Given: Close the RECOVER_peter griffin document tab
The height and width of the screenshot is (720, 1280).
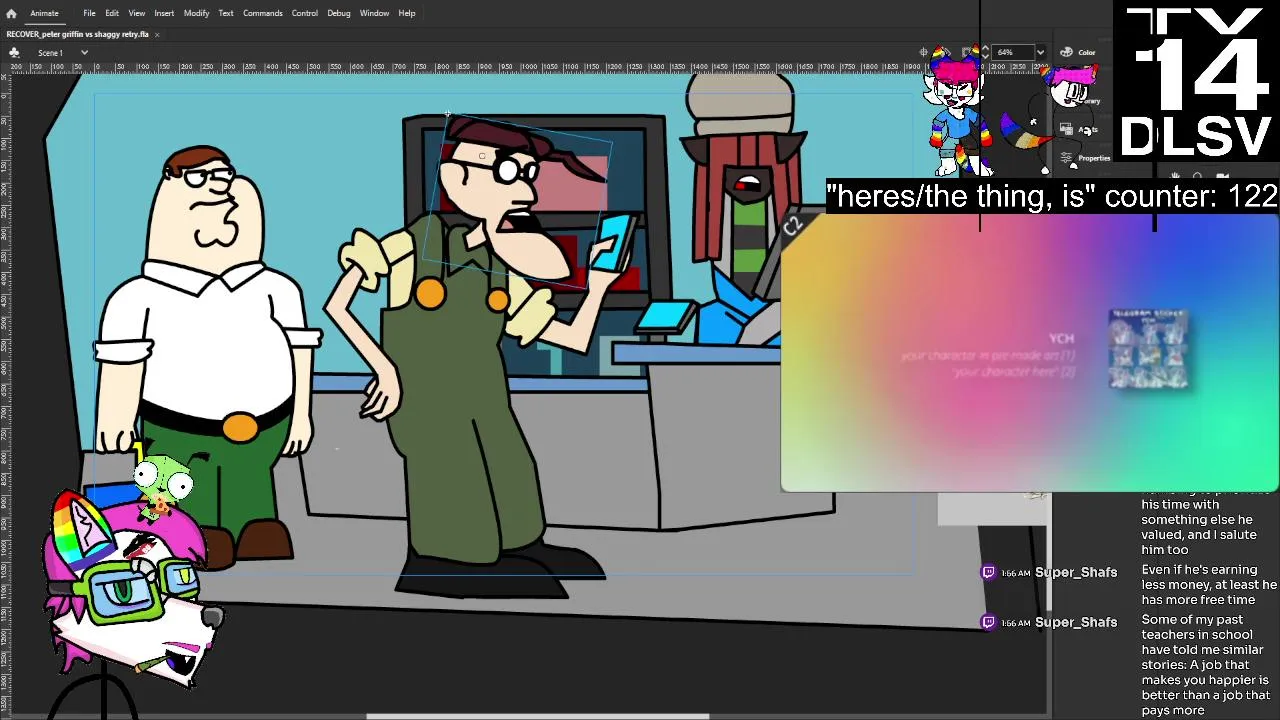Looking at the screenshot, I should coord(157,34).
